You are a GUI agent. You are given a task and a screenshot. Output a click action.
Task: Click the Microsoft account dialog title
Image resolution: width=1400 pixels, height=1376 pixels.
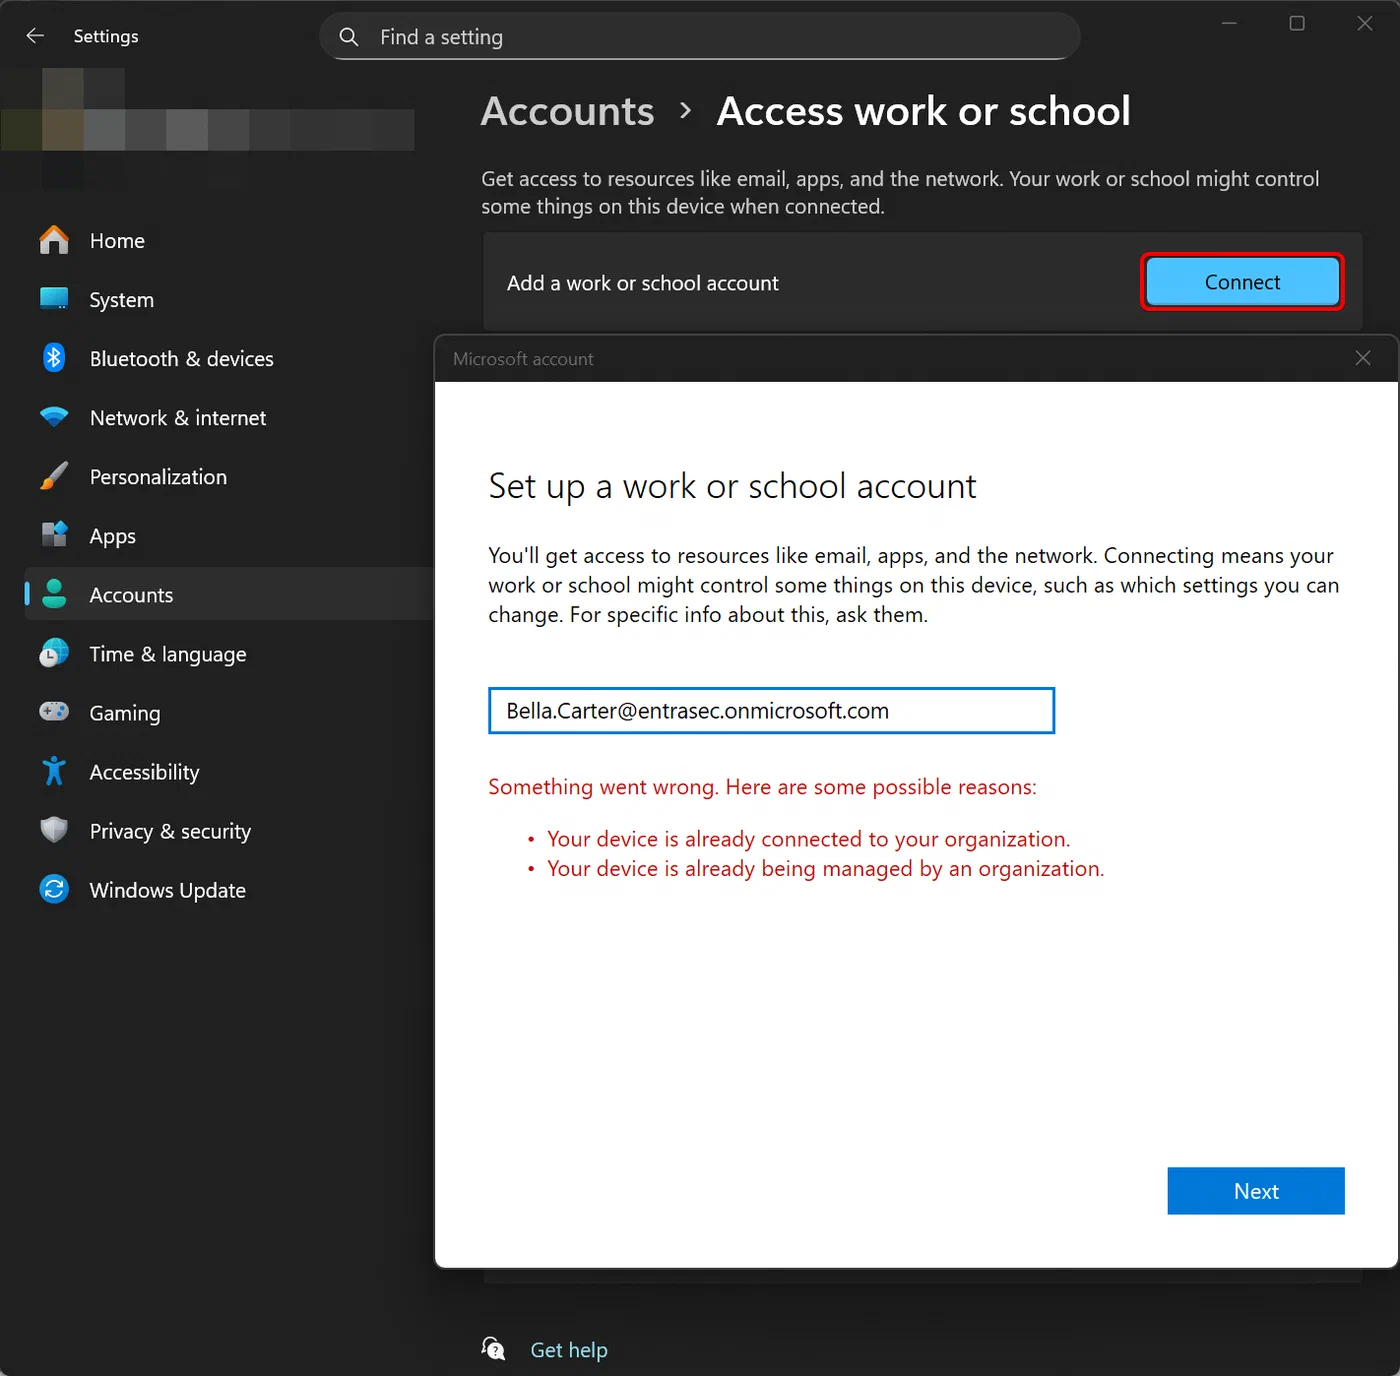click(x=523, y=359)
